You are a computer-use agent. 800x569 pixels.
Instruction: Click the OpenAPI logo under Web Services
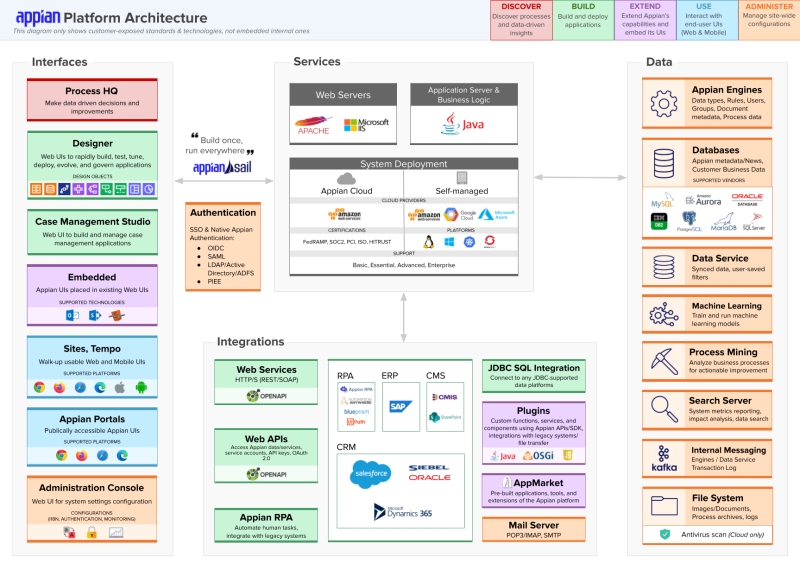(x=266, y=395)
